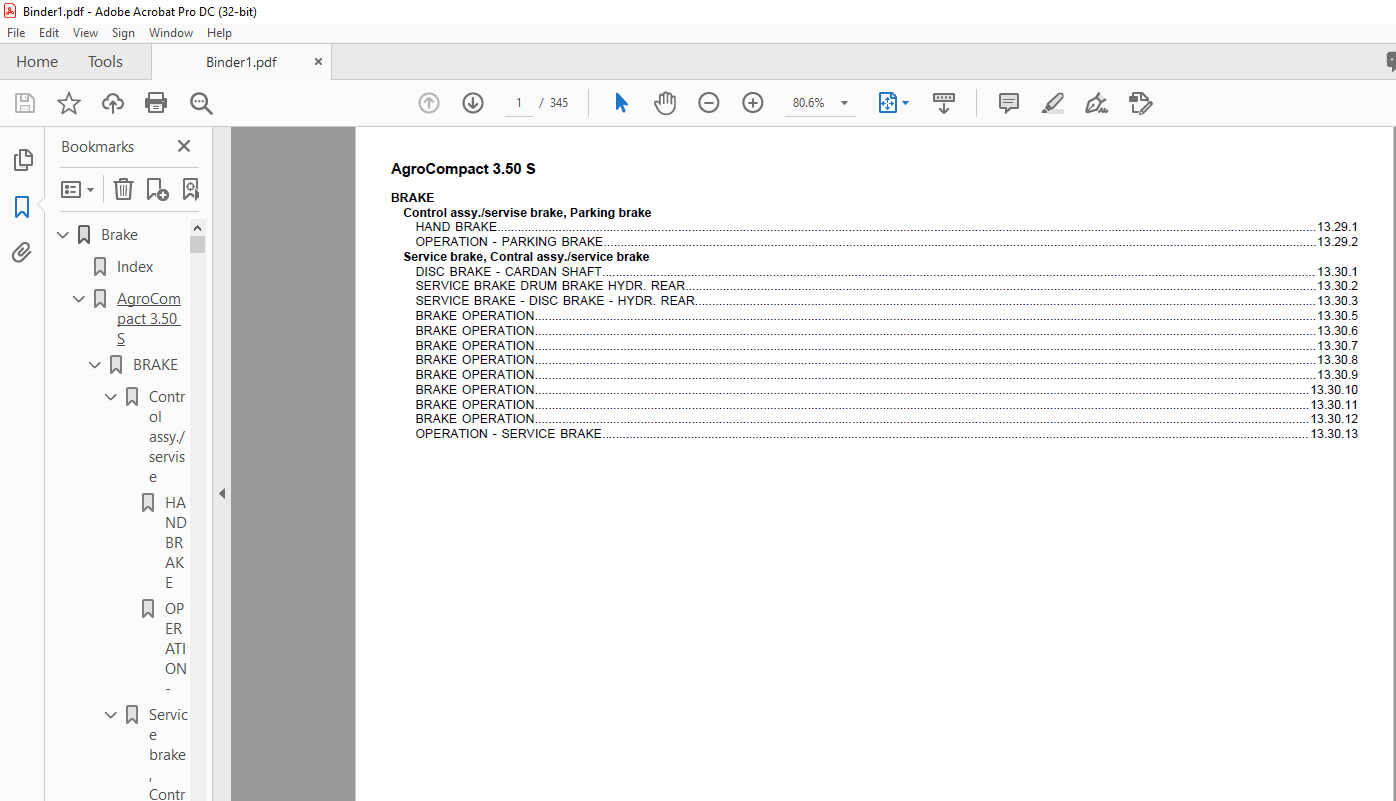Toggle the Bookmarks panel icon
1396x801 pixels.
click(22, 207)
